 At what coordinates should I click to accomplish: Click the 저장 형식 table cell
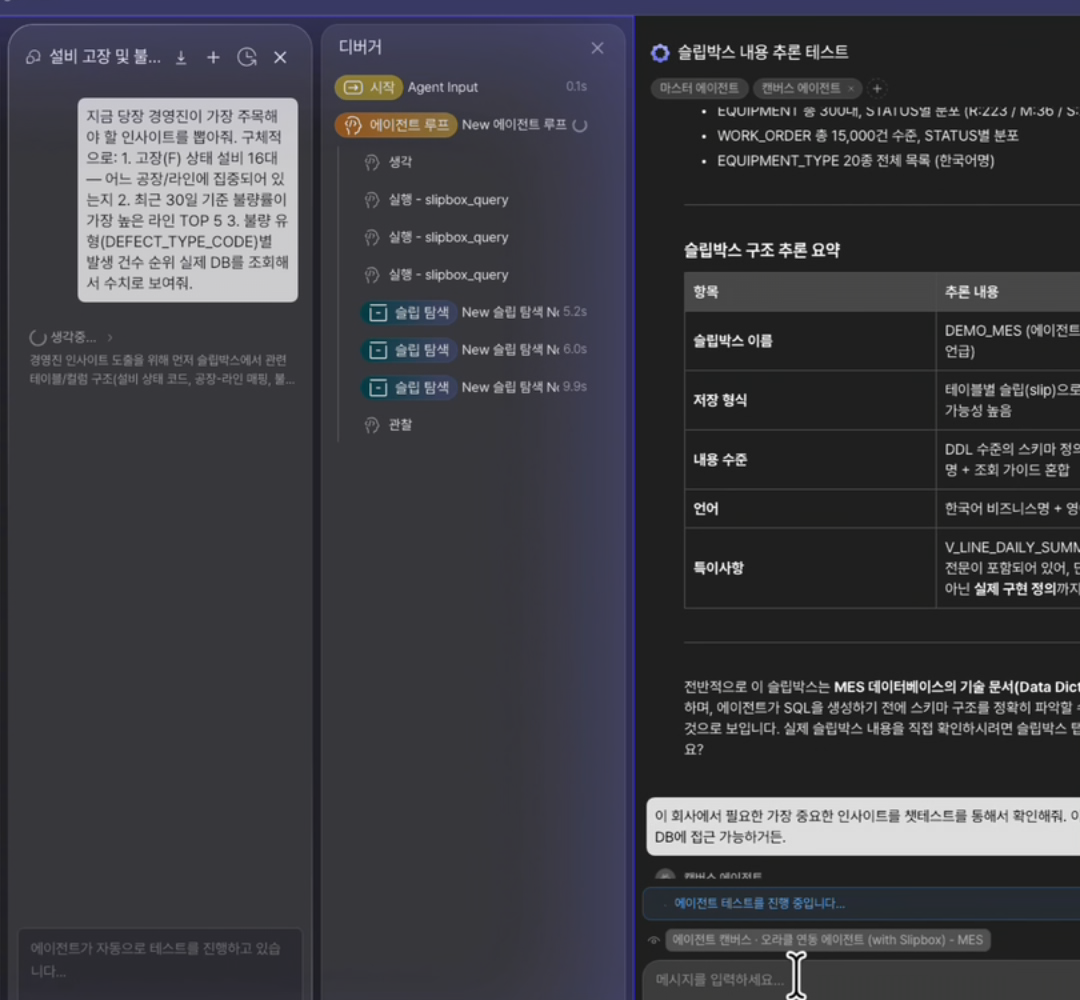(810, 400)
